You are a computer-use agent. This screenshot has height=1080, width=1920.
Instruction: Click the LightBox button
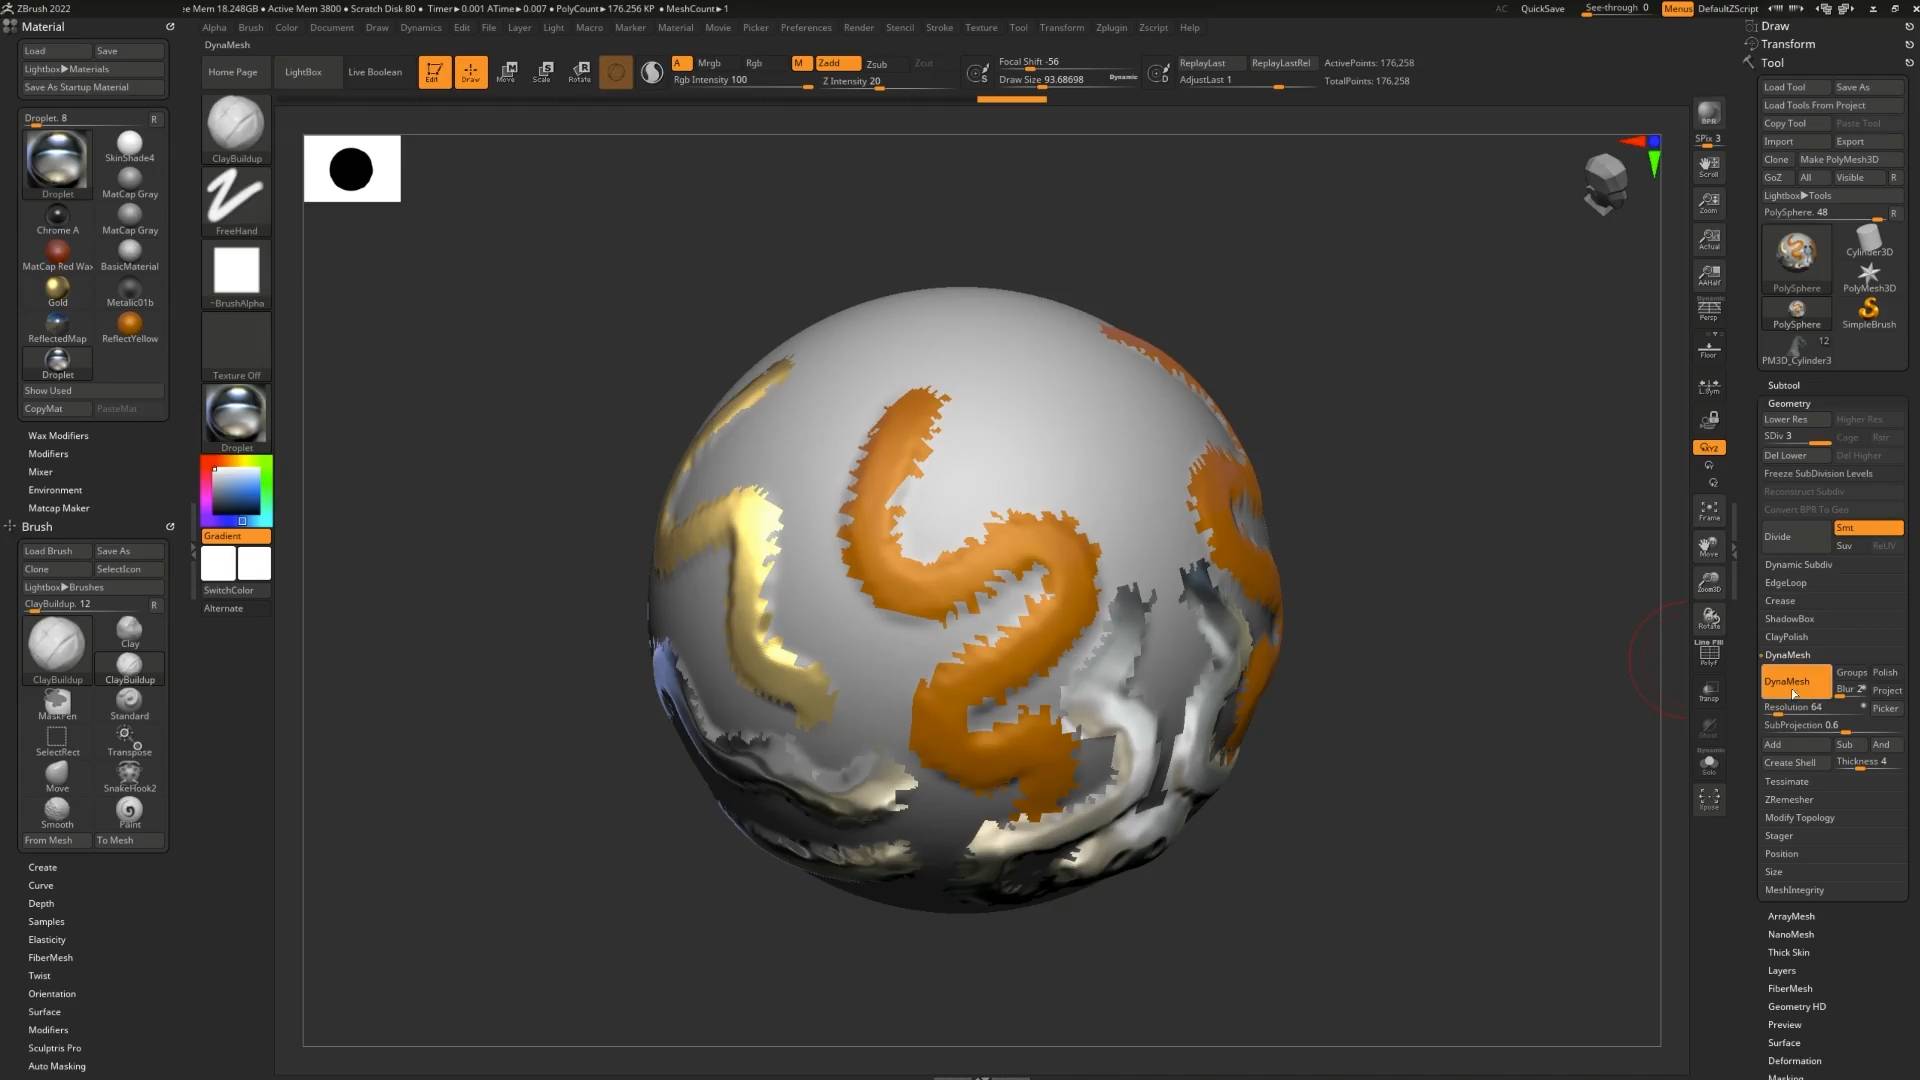tap(303, 72)
